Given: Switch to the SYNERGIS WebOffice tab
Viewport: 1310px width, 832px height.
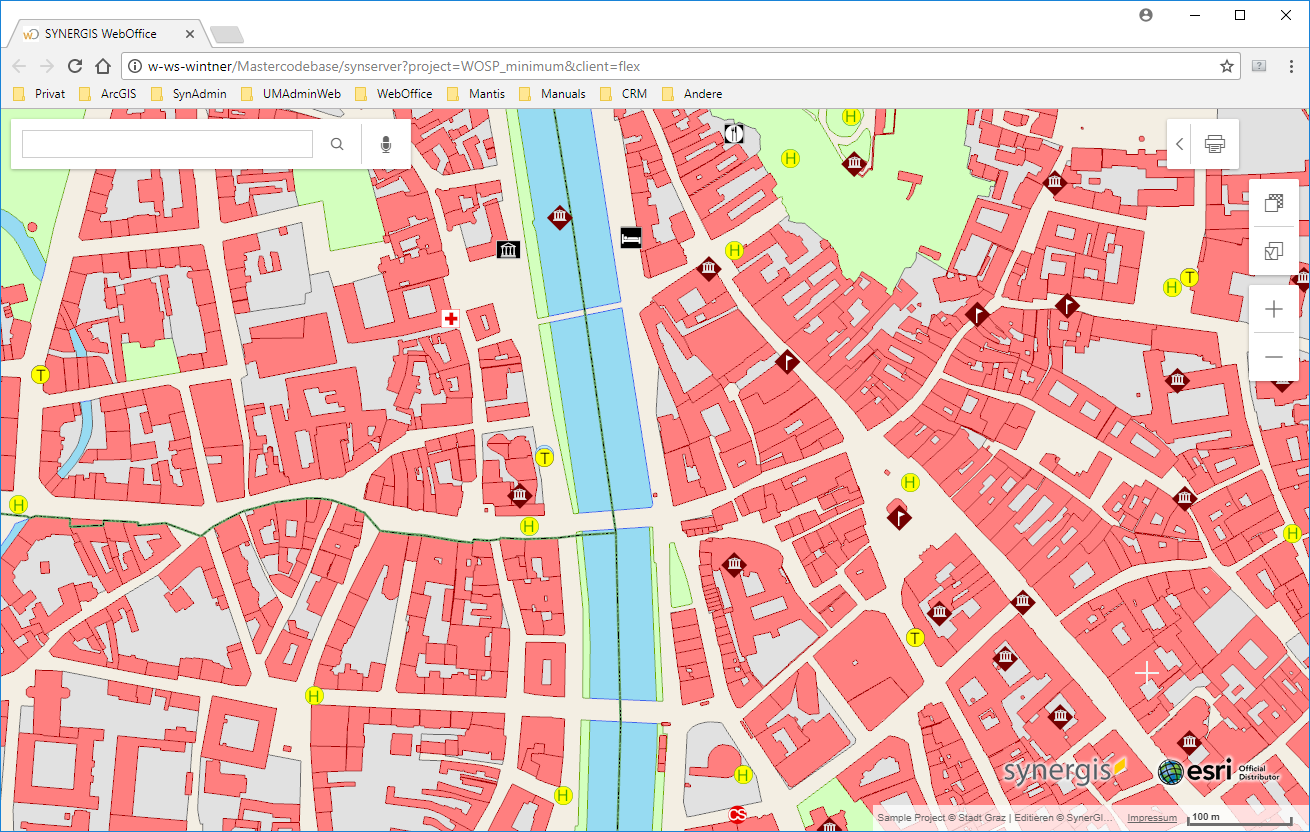Looking at the screenshot, I should (100, 34).
